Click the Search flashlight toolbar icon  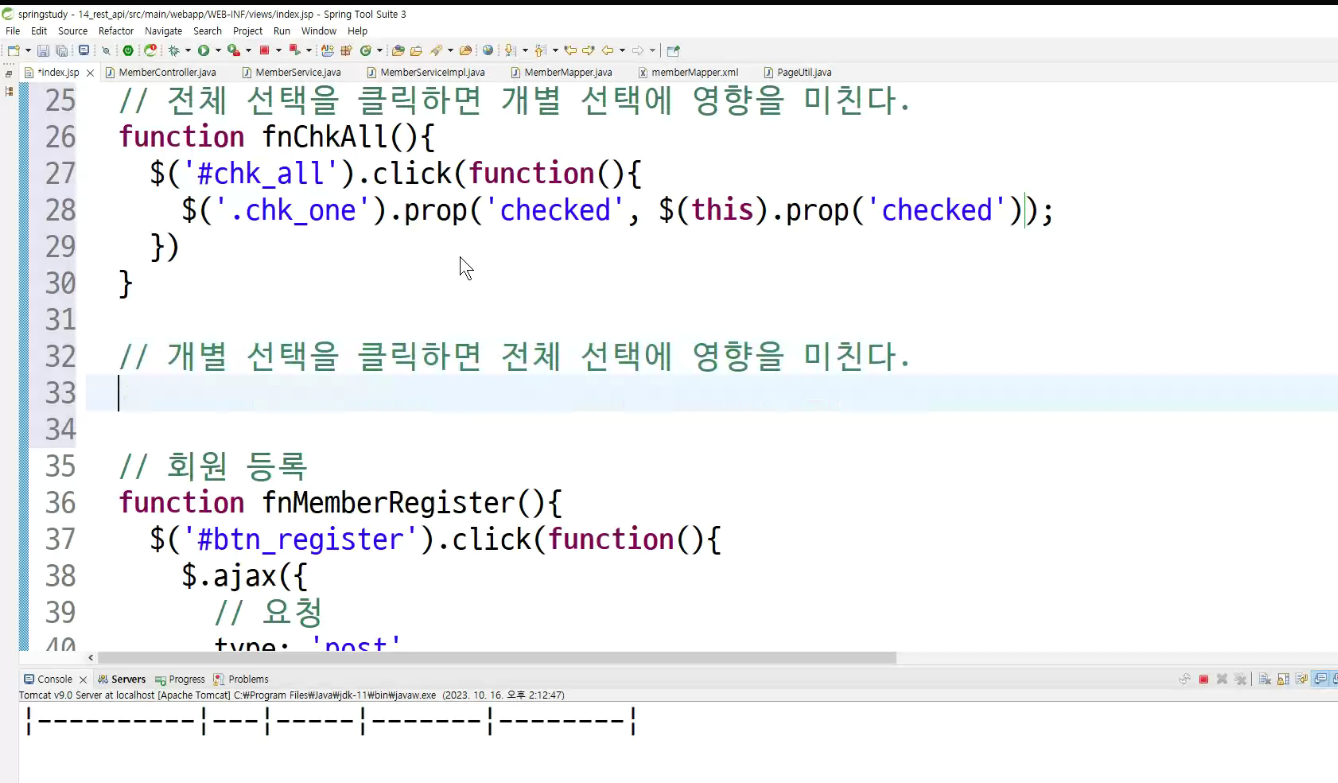click(437, 50)
